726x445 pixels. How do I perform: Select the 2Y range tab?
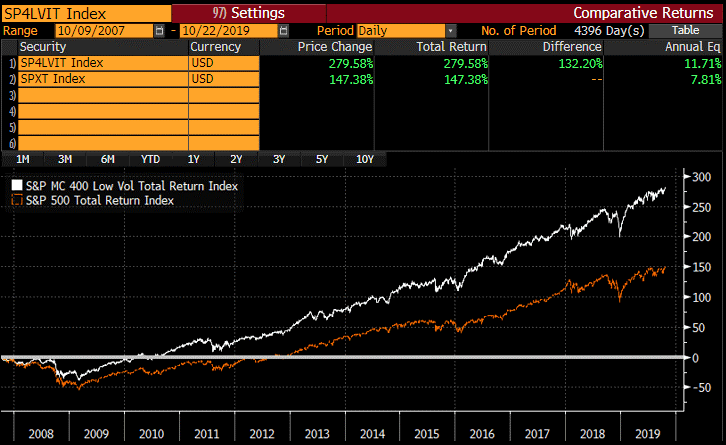click(236, 159)
